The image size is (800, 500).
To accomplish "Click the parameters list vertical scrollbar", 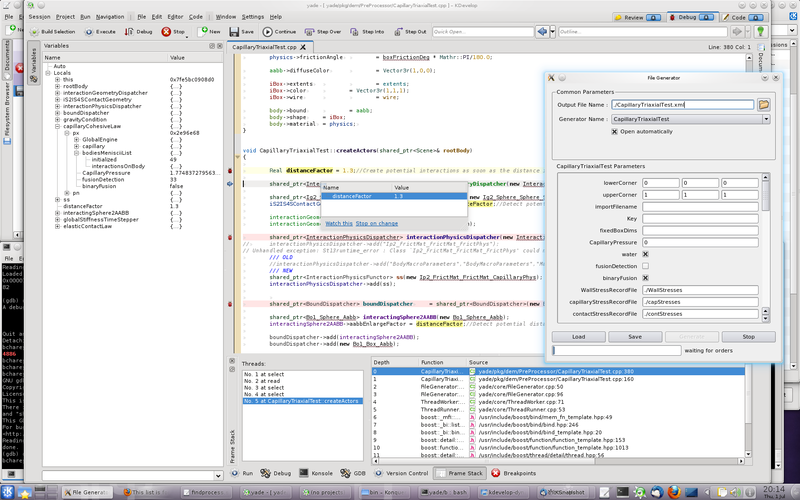I will (x=765, y=247).
